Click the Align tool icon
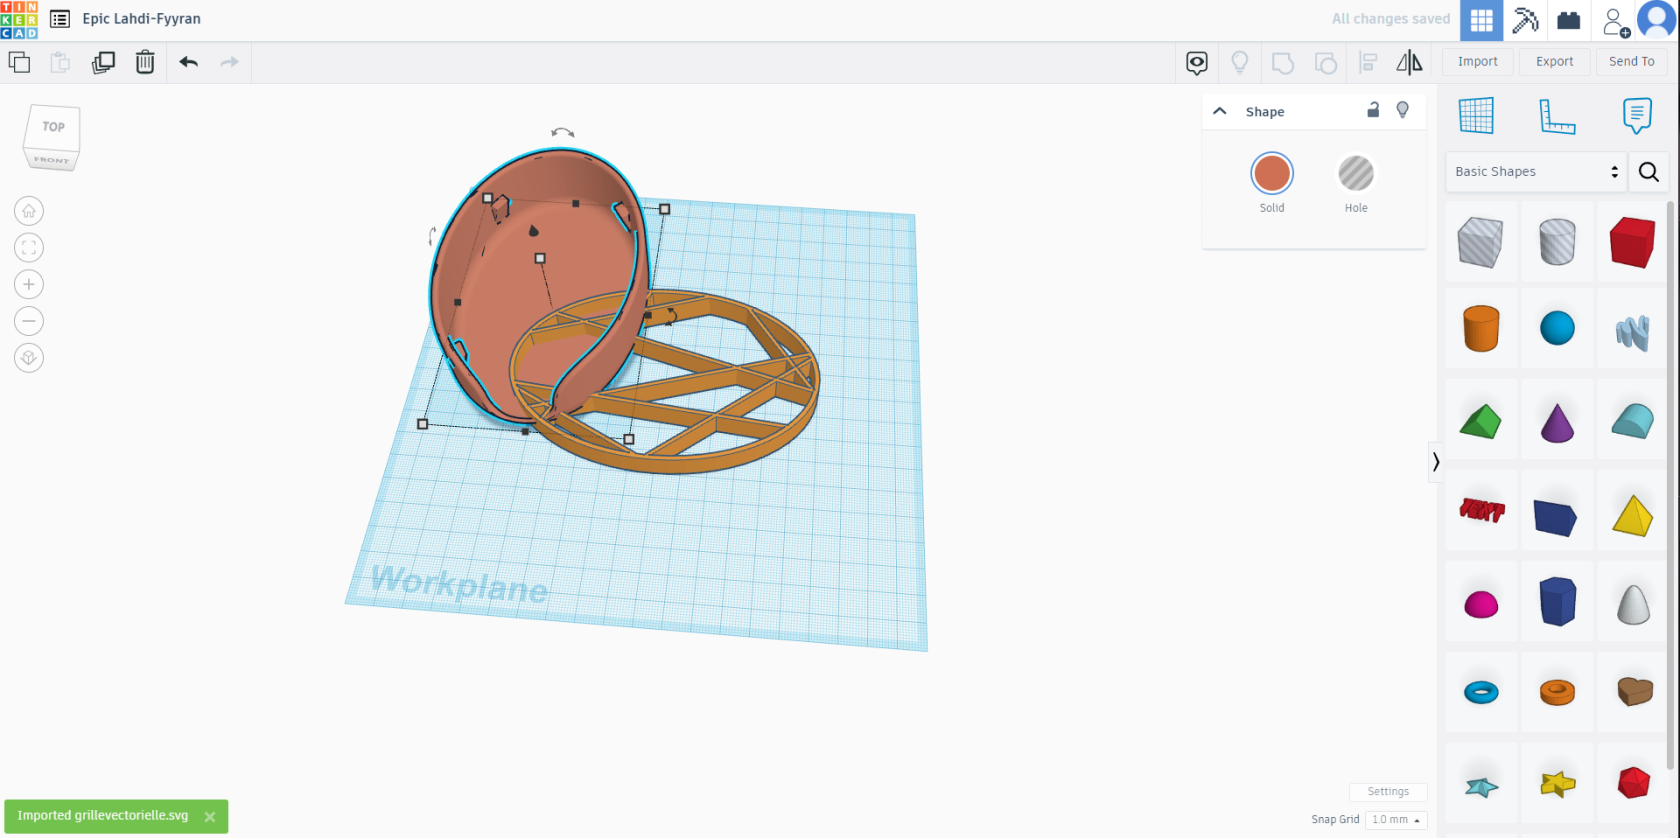This screenshot has width=1680, height=838. (x=1369, y=63)
